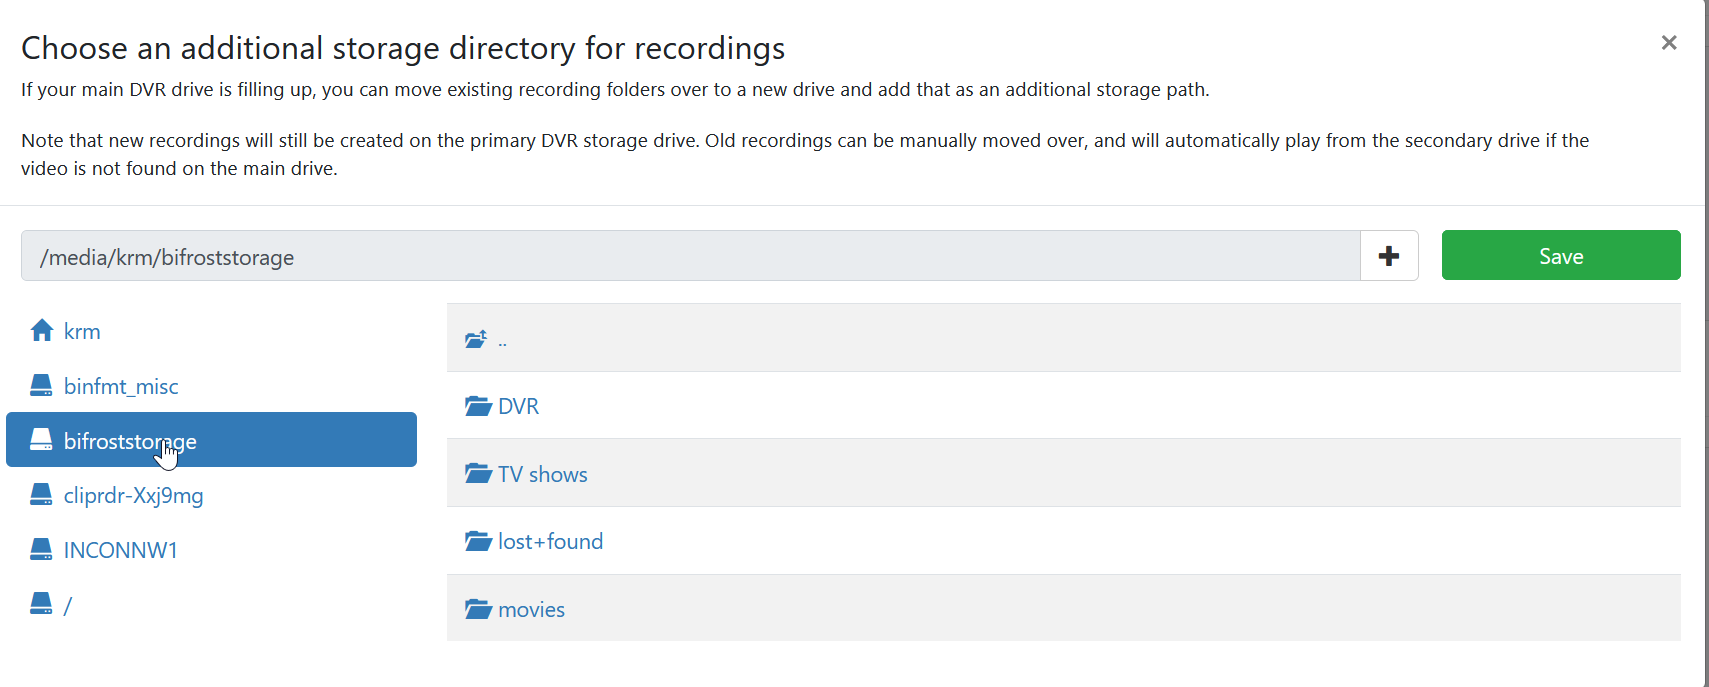Go to the cliprdr-Xxj9mg location

tap(133, 496)
